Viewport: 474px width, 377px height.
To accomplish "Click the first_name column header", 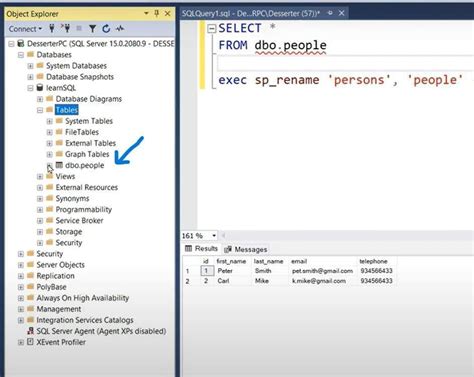I will pos(231,261).
